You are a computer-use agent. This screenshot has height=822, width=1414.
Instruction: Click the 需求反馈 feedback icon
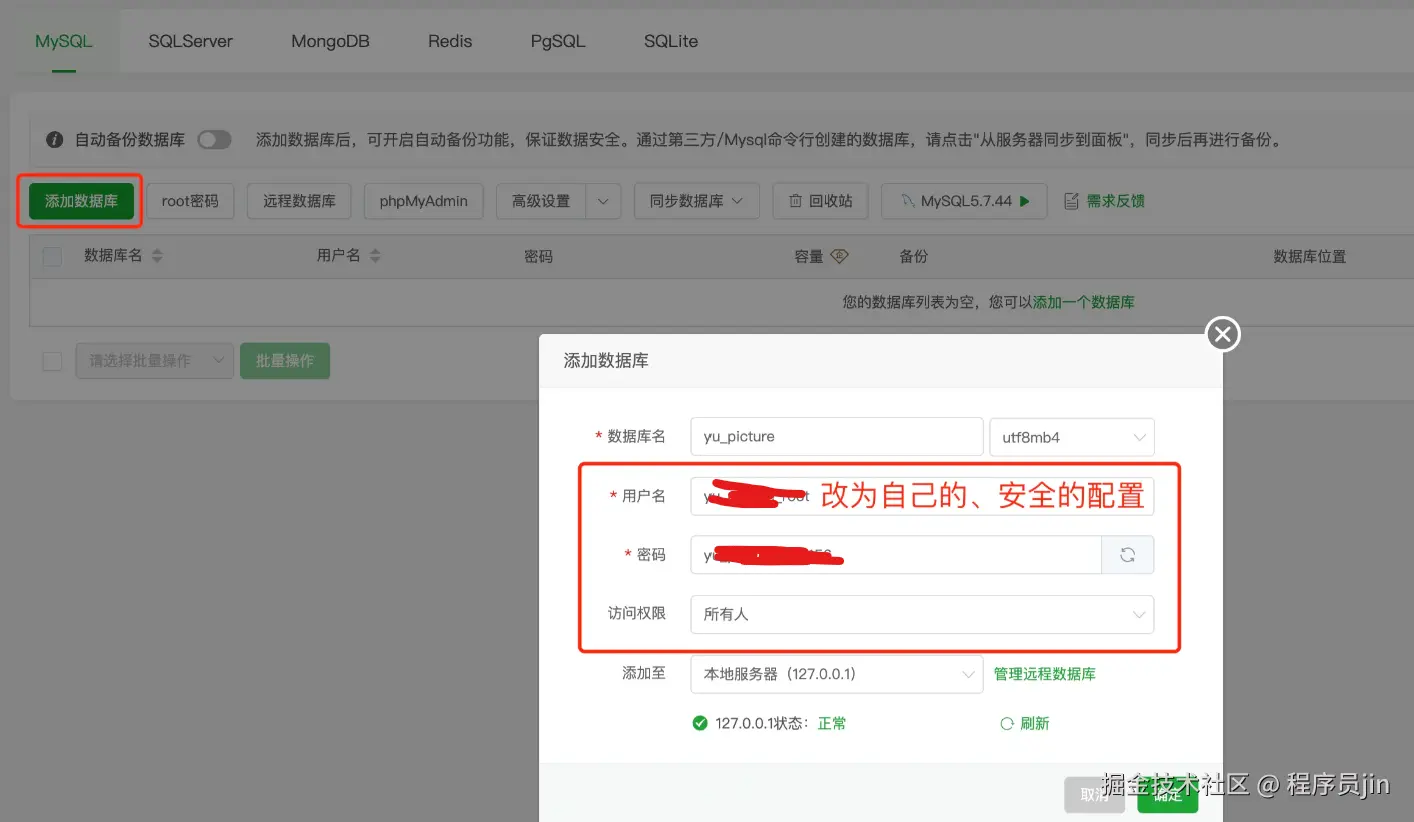pos(1071,201)
